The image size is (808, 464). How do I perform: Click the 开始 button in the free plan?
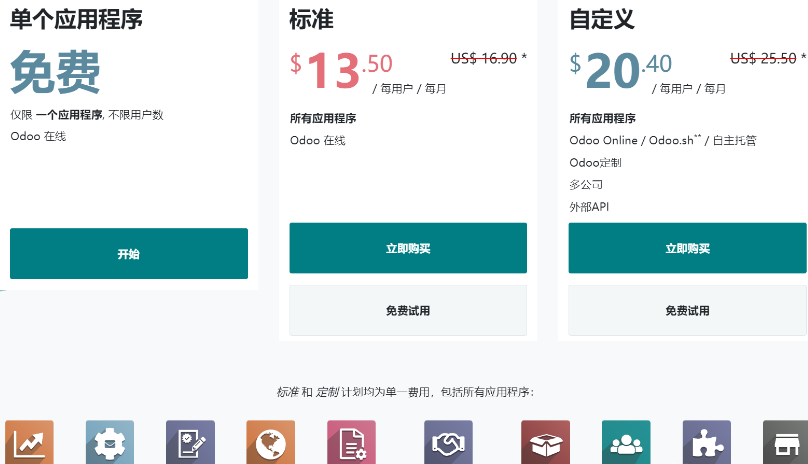pyautogui.click(x=129, y=254)
